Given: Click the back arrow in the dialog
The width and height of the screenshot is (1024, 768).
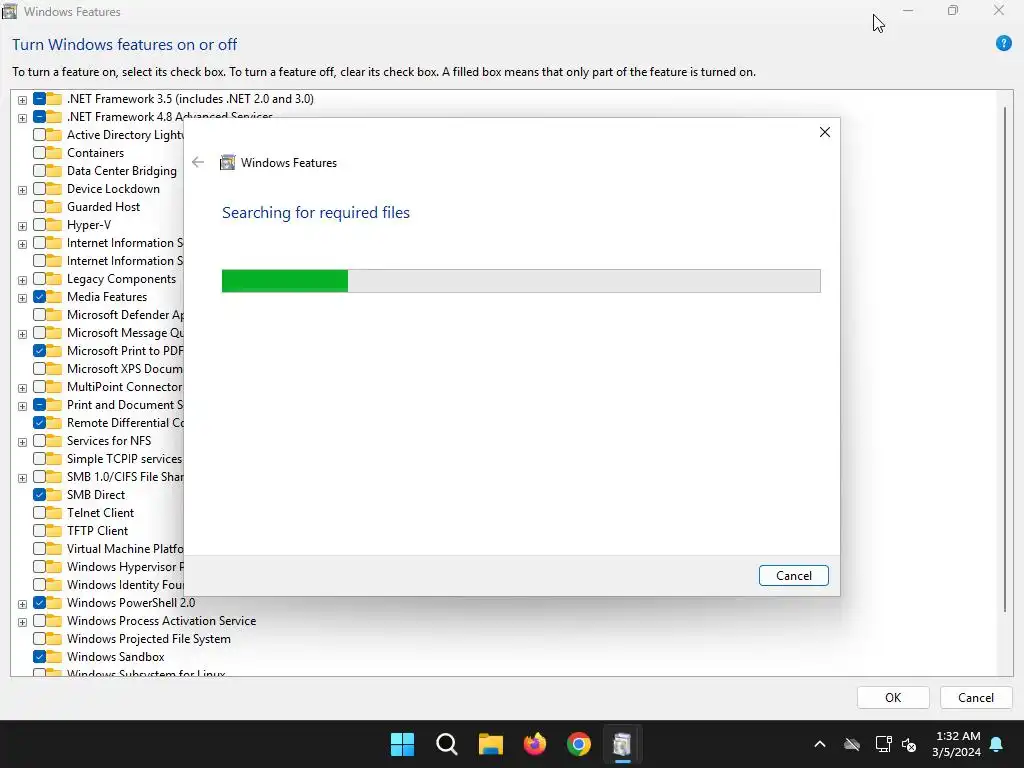Looking at the screenshot, I should click(198, 163).
